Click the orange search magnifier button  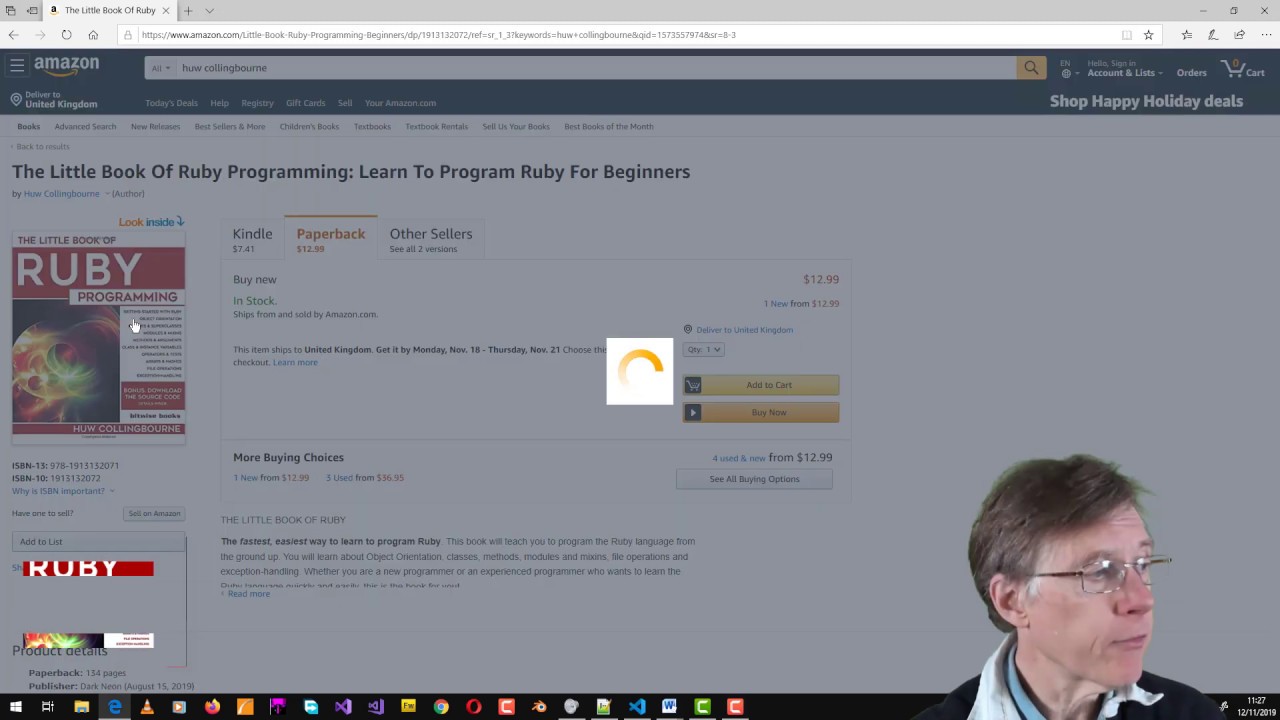coord(1031,67)
